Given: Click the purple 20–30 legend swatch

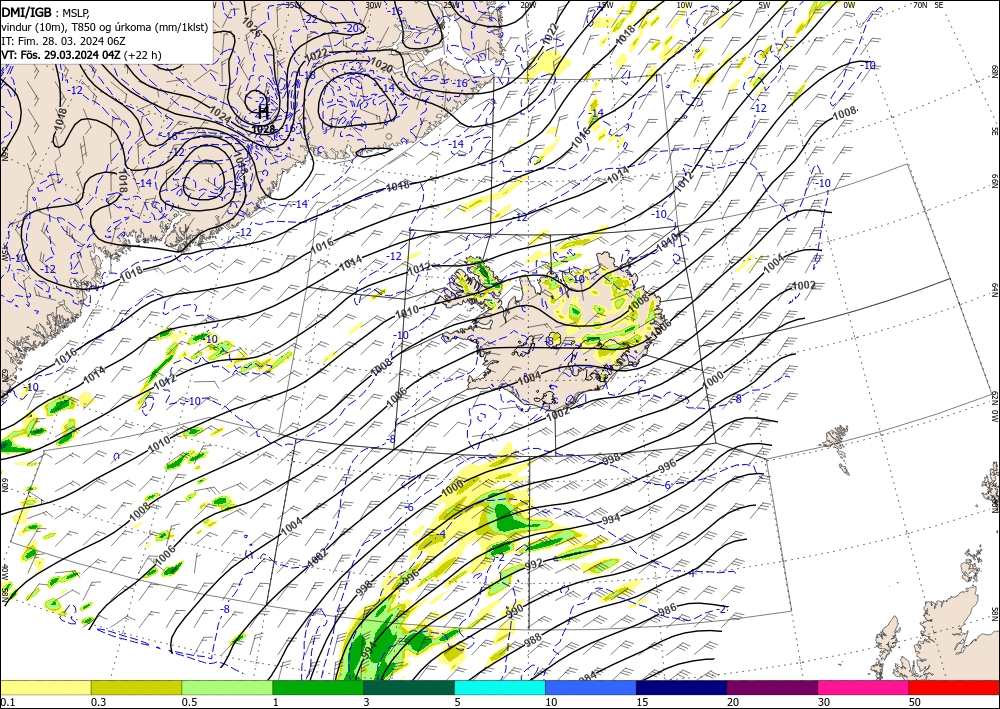Looking at the screenshot, I should click(772, 687).
